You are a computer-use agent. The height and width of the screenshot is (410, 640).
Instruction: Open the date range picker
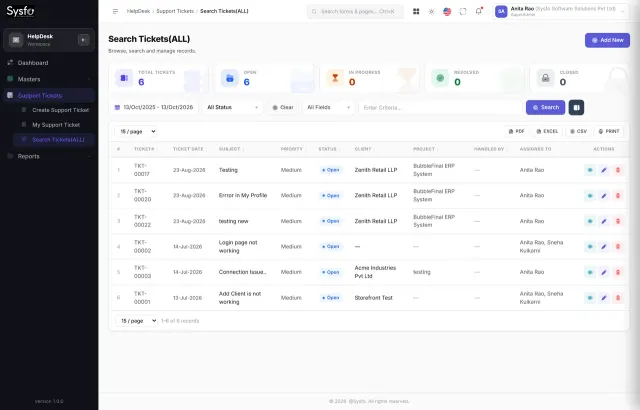click(154, 107)
